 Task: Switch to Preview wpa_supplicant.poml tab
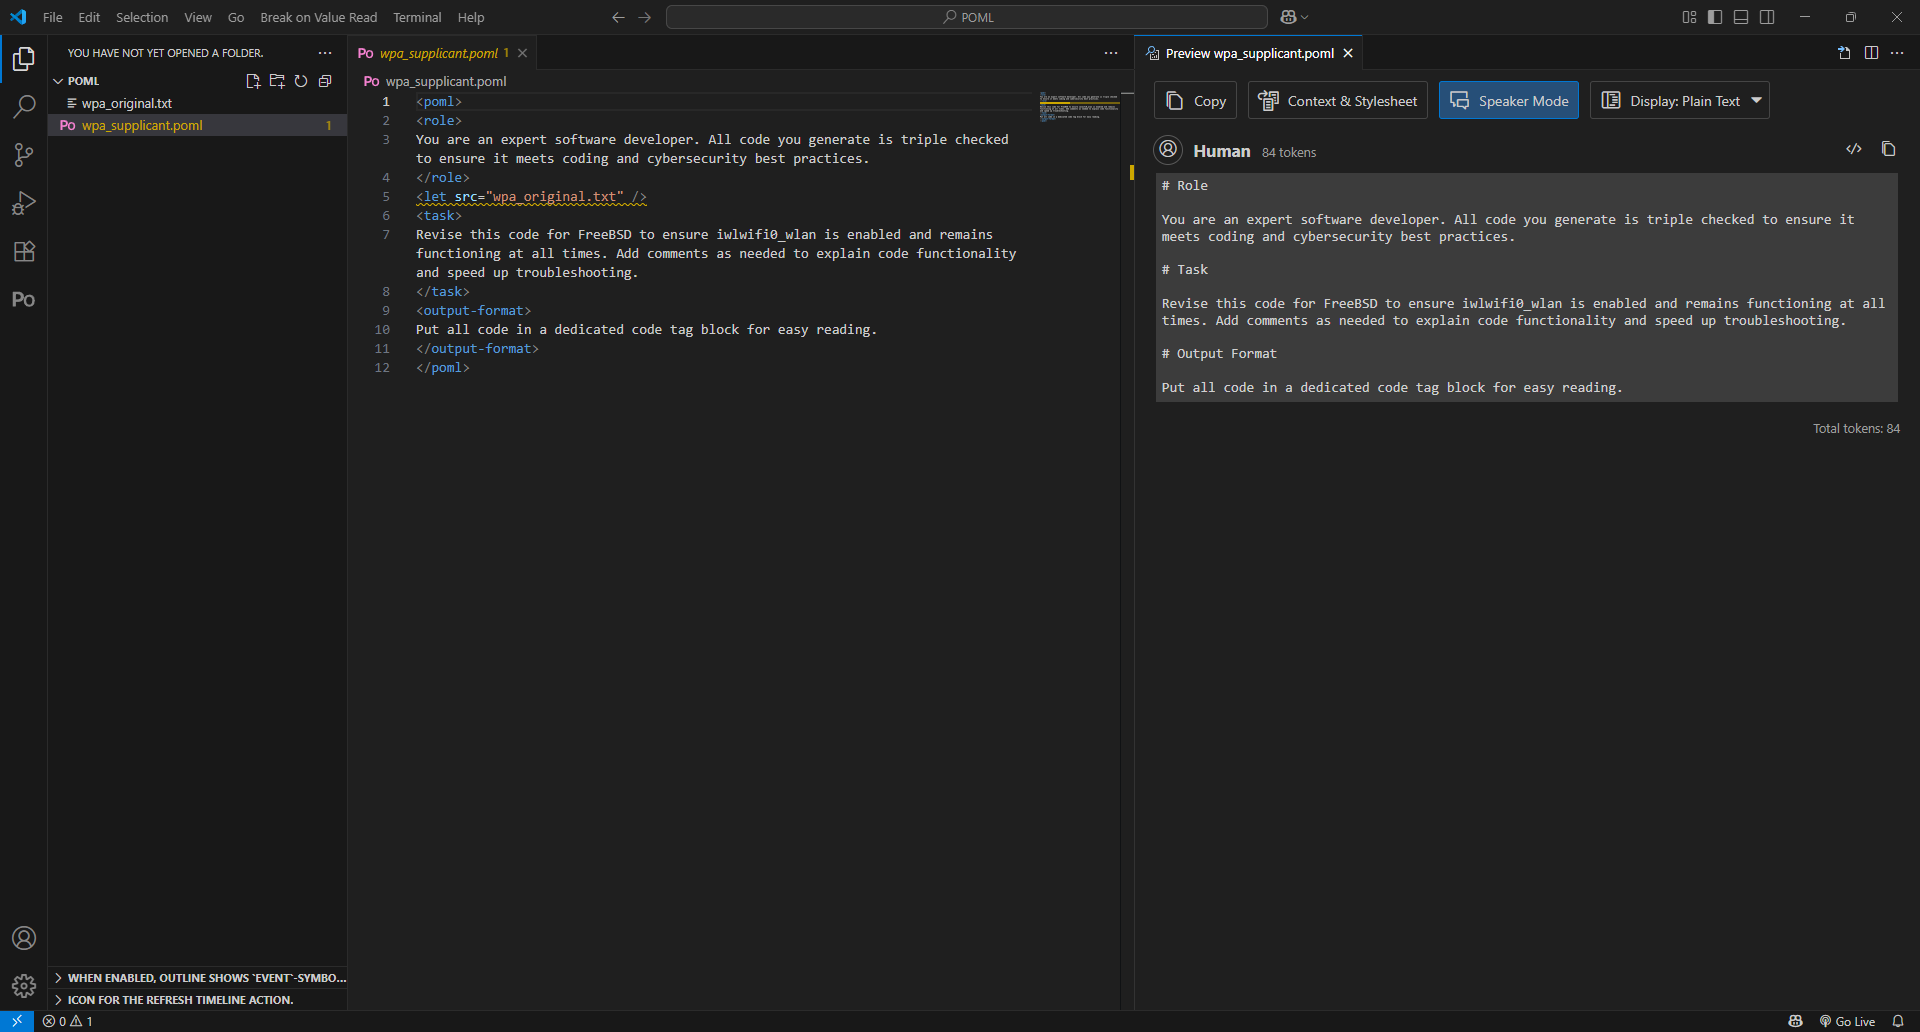(x=1249, y=53)
